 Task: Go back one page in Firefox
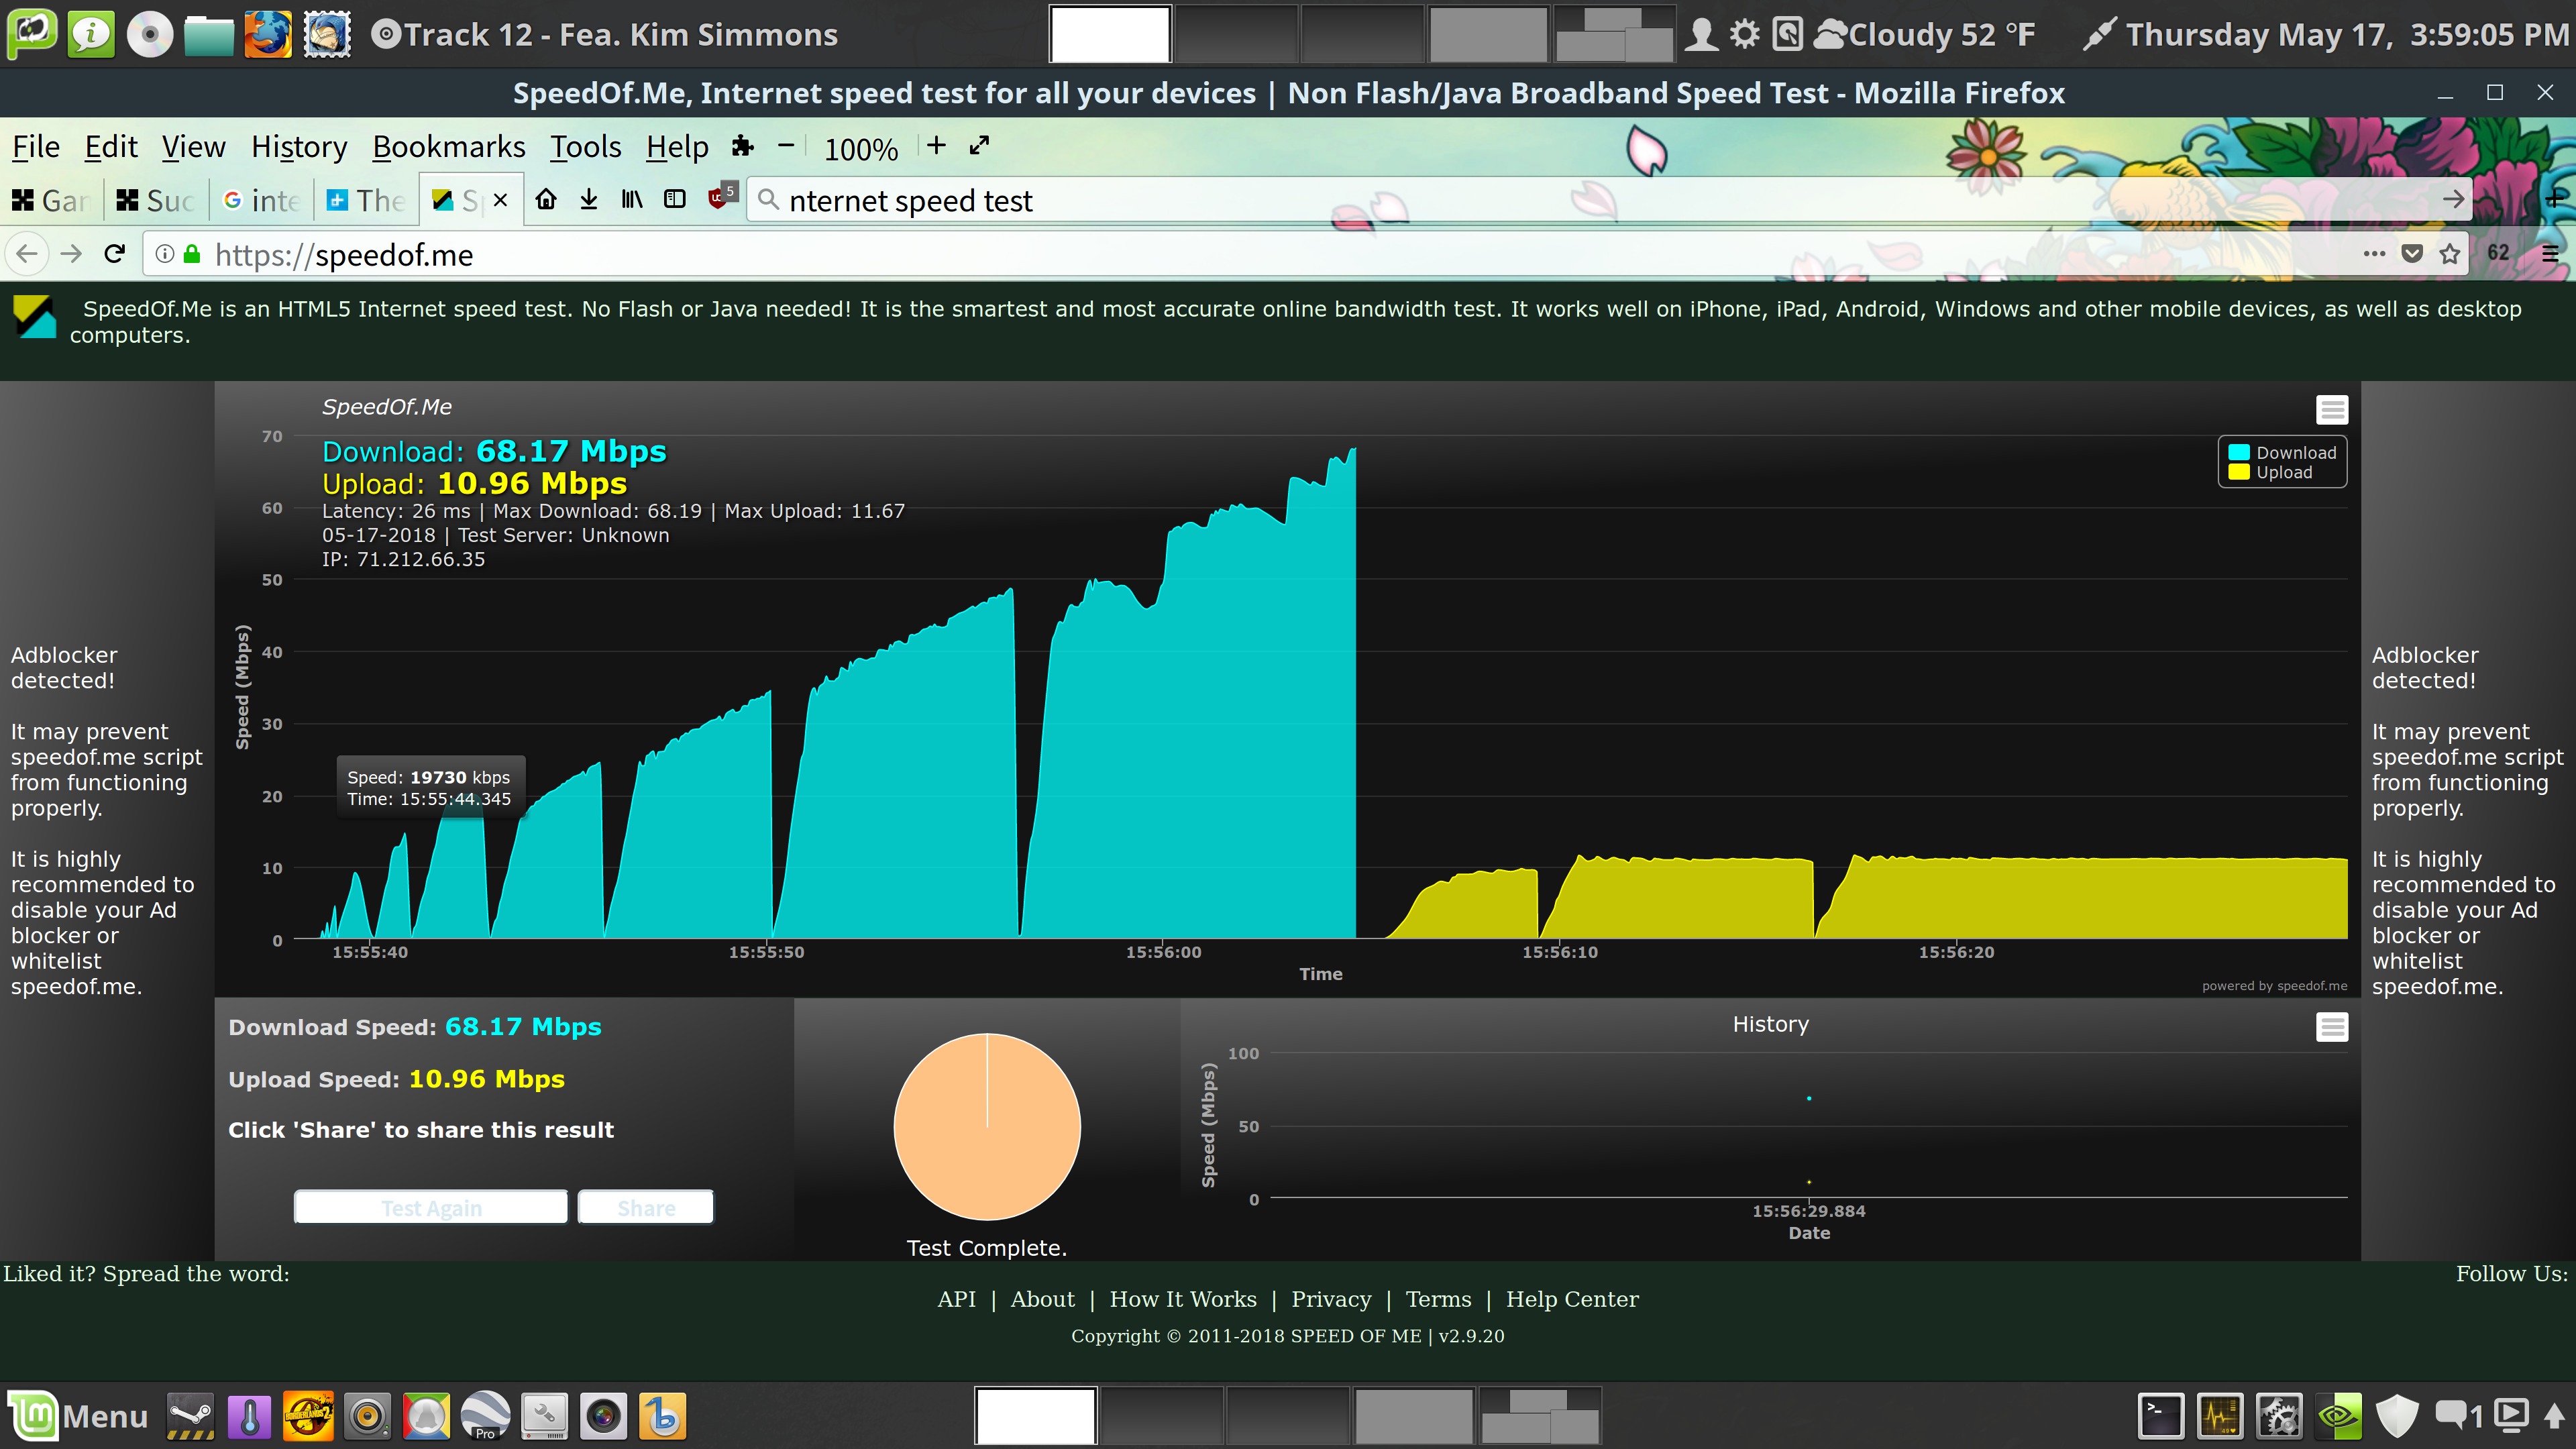(27, 254)
